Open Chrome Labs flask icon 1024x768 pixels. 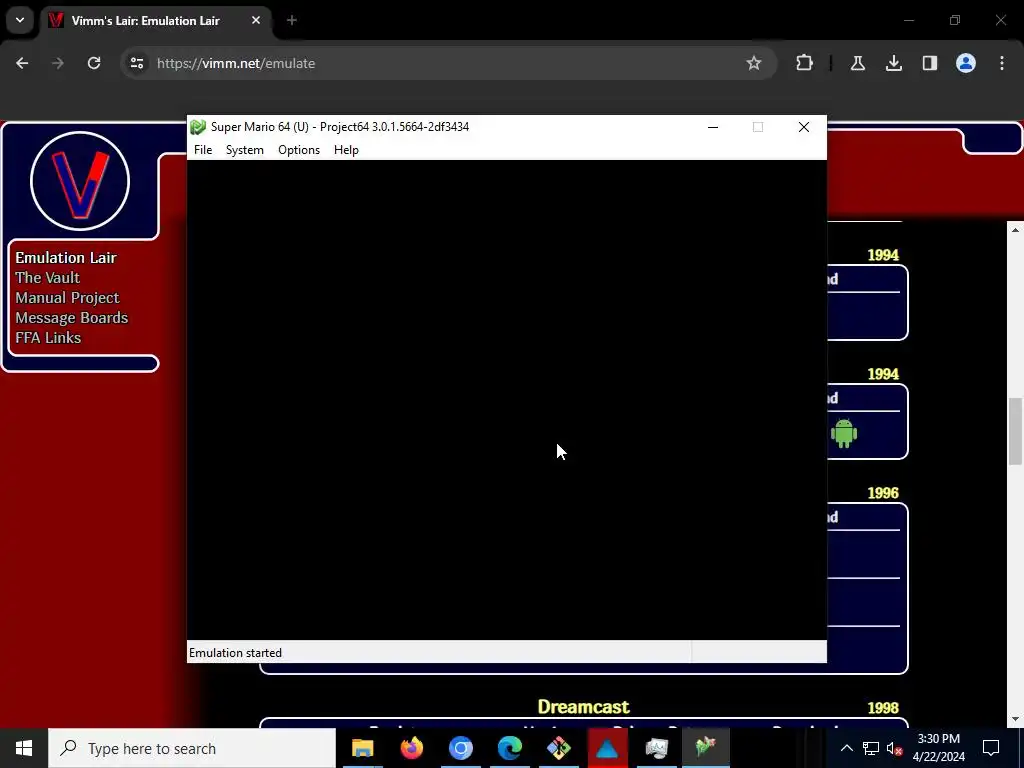(857, 63)
